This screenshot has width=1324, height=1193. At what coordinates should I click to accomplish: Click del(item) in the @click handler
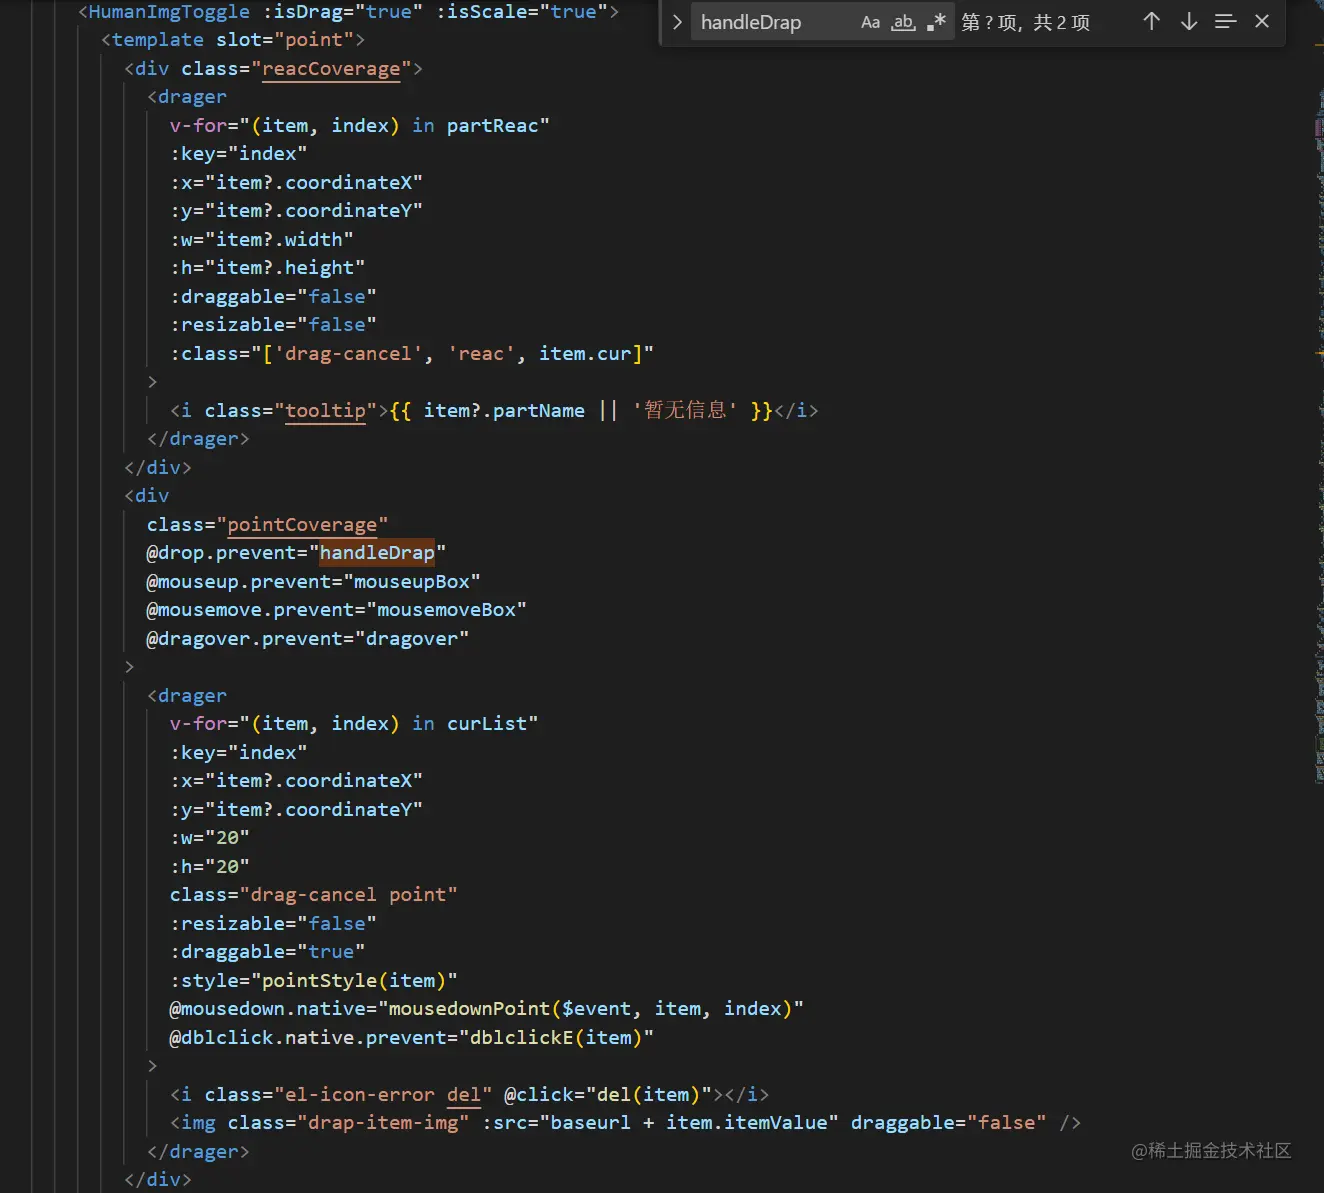[x=649, y=1095]
